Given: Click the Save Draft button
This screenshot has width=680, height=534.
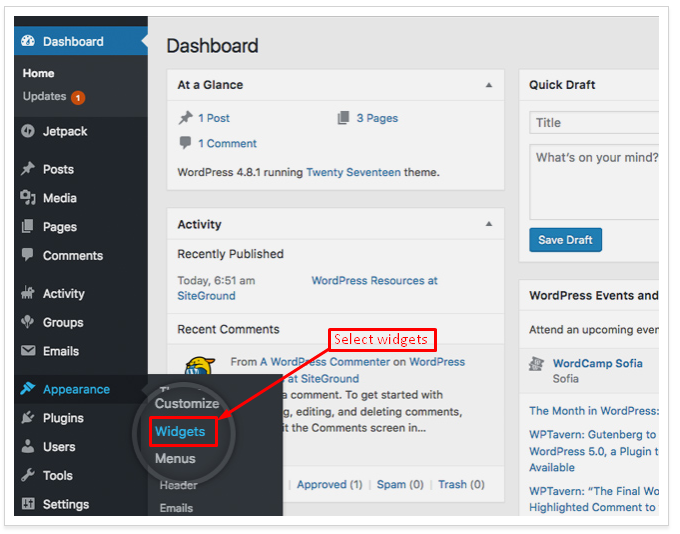Looking at the screenshot, I should pos(565,239).
